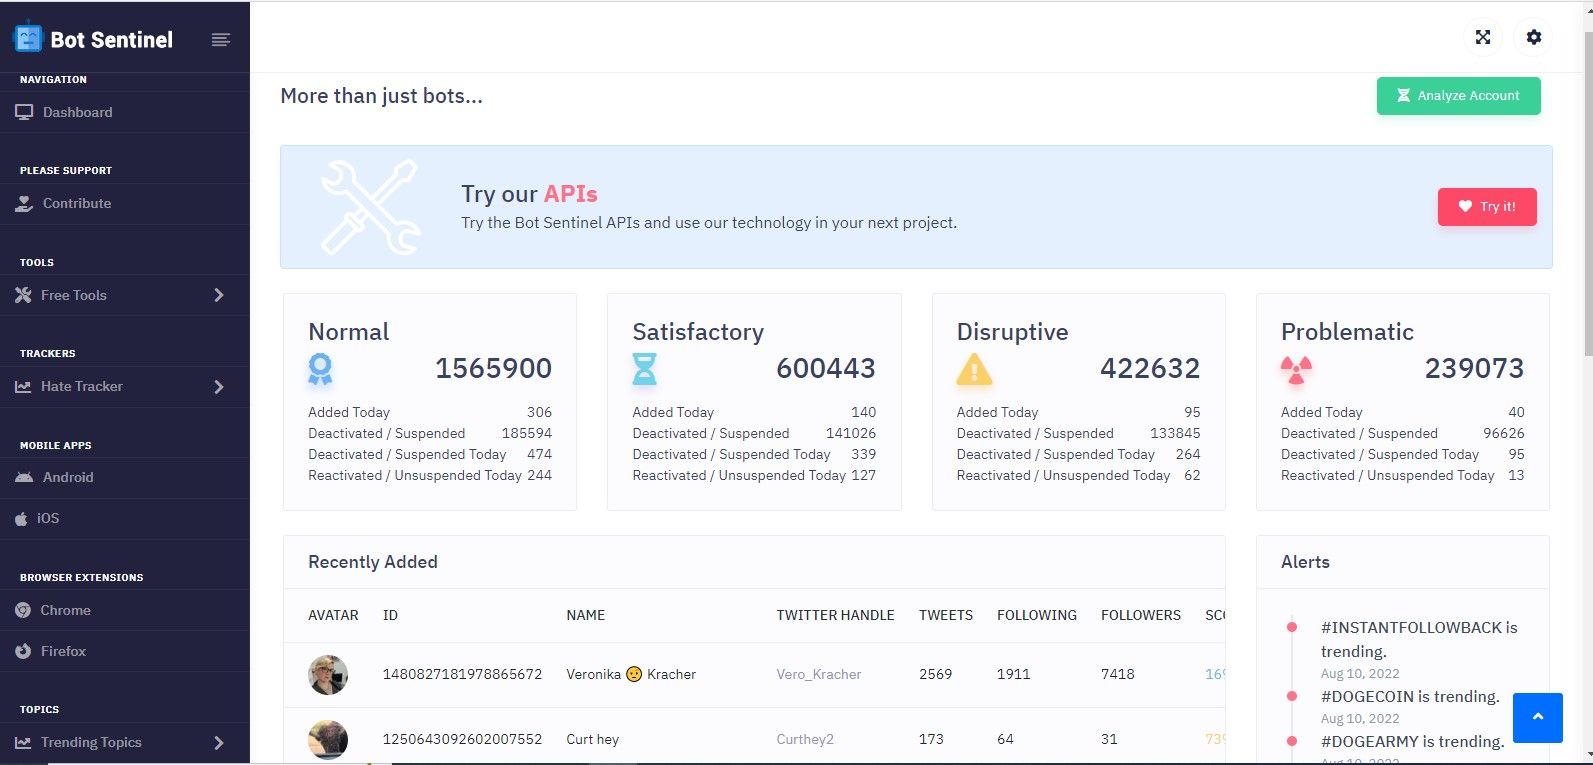The width and height of the screenshot is (1593, 765).
Task: Click the 'More than just bots...' heading
Action: (381, 96)
